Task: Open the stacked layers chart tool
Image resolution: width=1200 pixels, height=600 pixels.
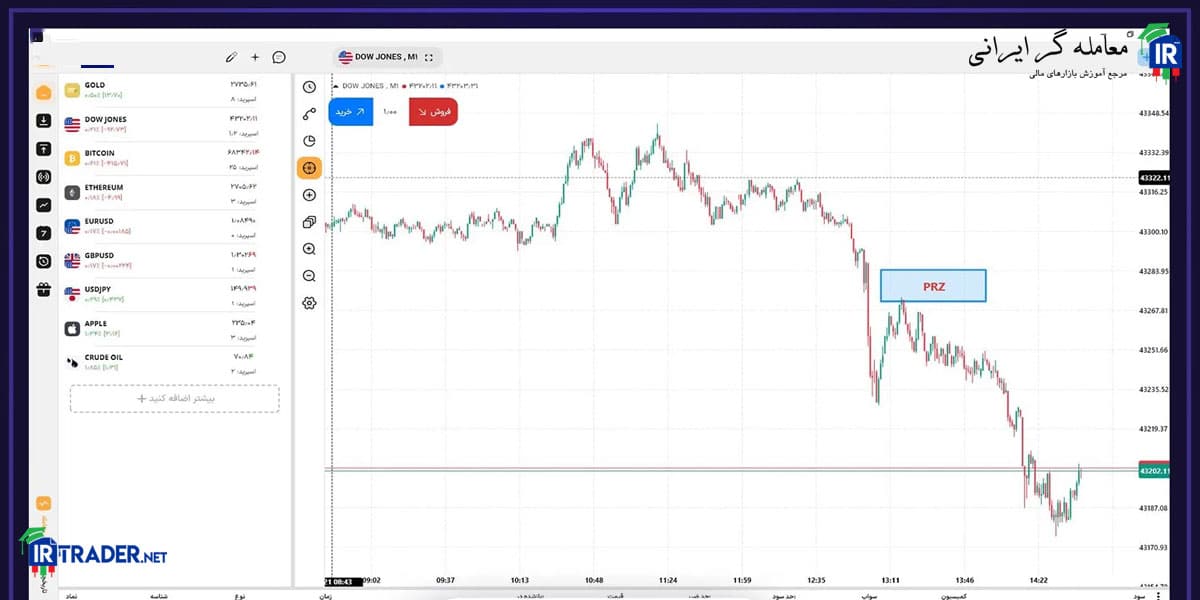Action: click(x=309, y=222)
